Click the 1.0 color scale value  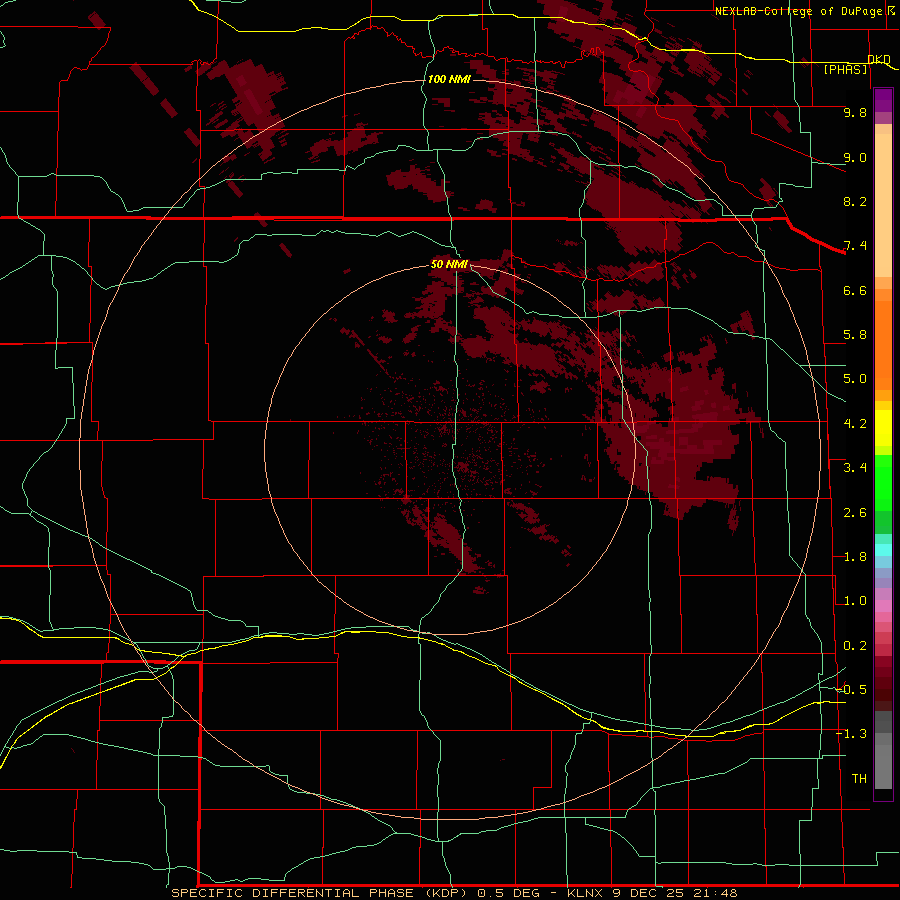click(855, 601)
